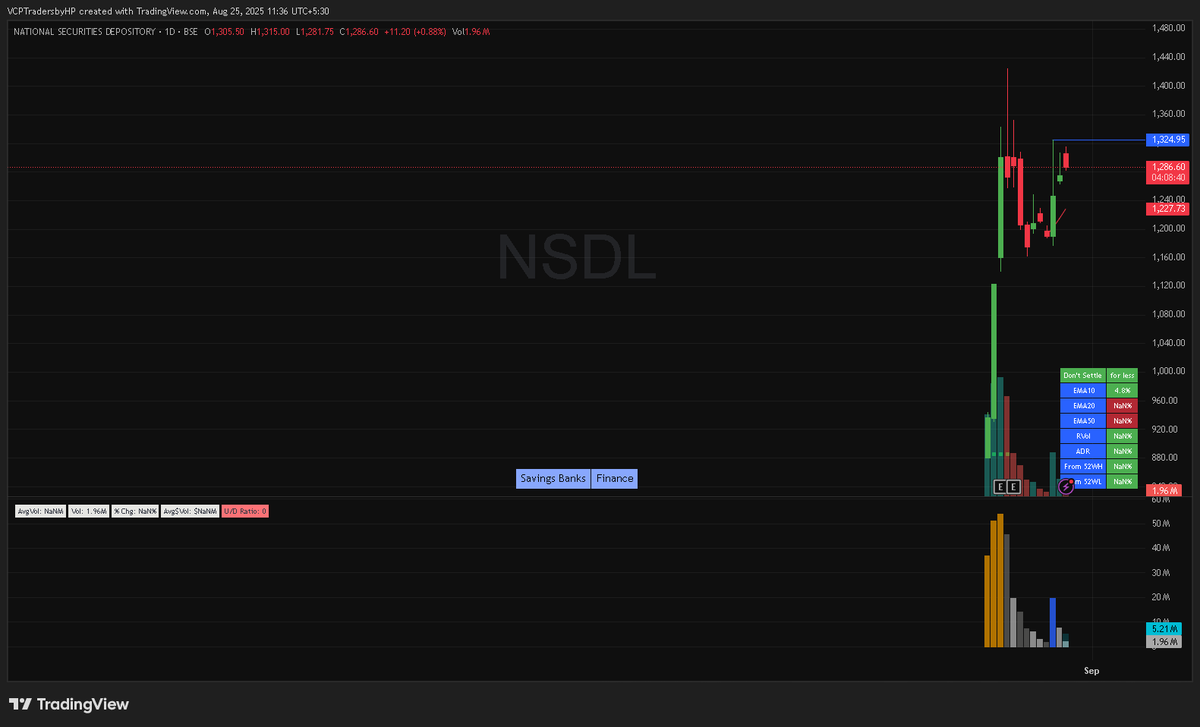Click the first E earnings marker
This screenshot has width=1200, height=727.
point(1000,487)
